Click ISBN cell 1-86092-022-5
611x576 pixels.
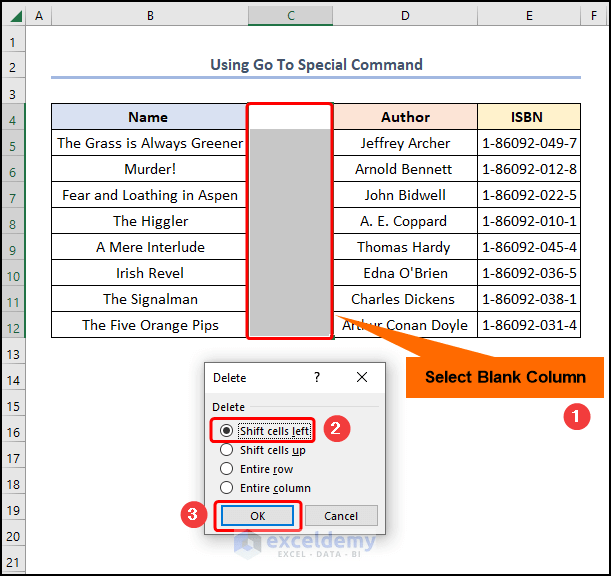pyautogui.click(x=529, y=195)
